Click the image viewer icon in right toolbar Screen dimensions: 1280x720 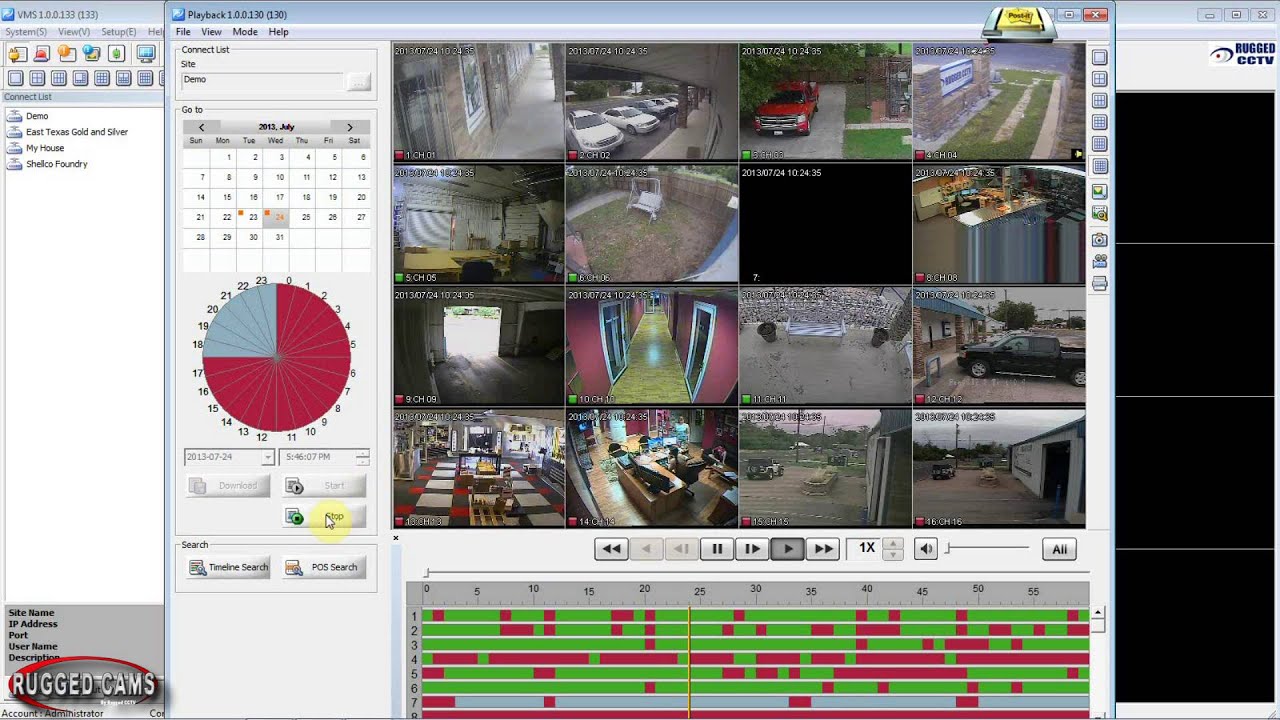point(1100,191)
